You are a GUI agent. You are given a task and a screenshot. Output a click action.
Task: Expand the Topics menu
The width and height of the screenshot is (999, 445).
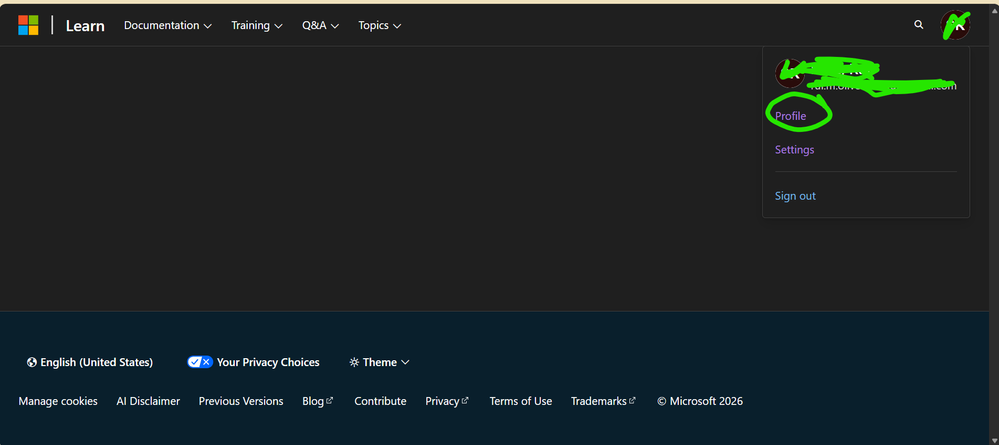click(380, 26)
